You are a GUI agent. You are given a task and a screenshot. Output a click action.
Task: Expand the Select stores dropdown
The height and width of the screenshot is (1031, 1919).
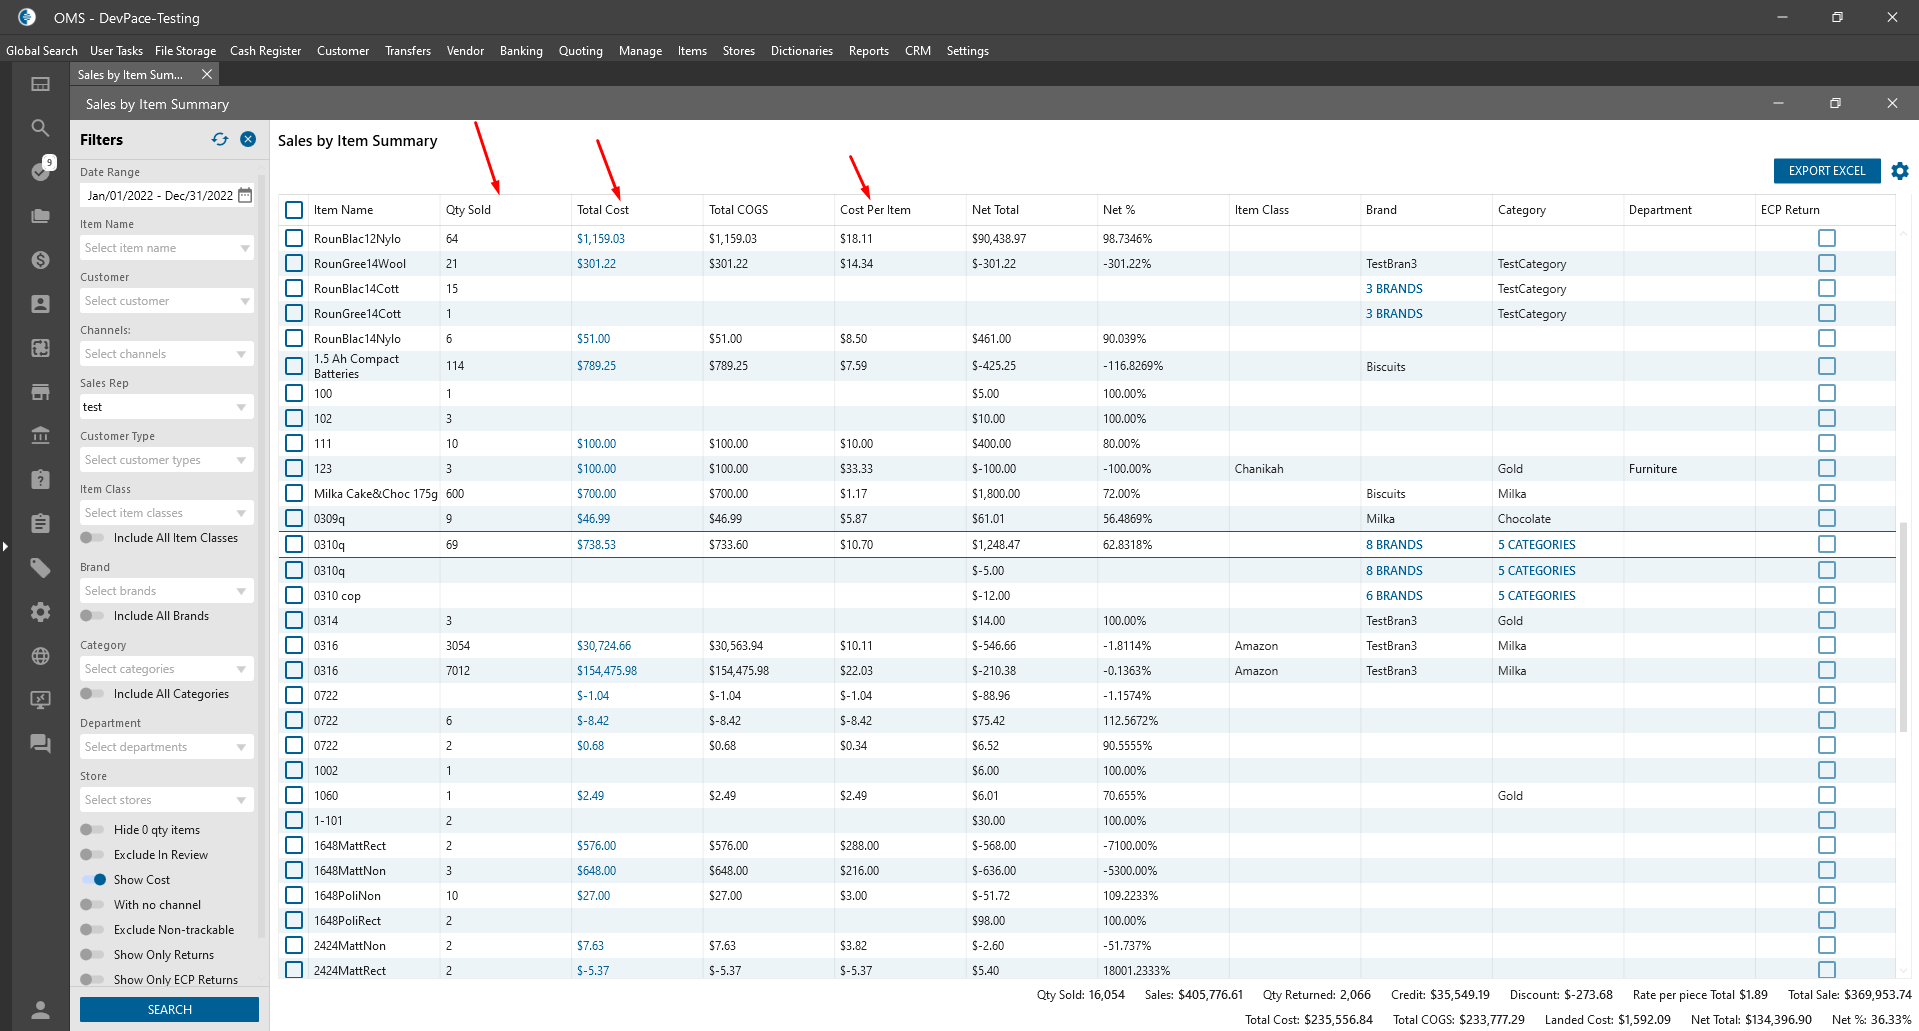click(x=166, y=800)
